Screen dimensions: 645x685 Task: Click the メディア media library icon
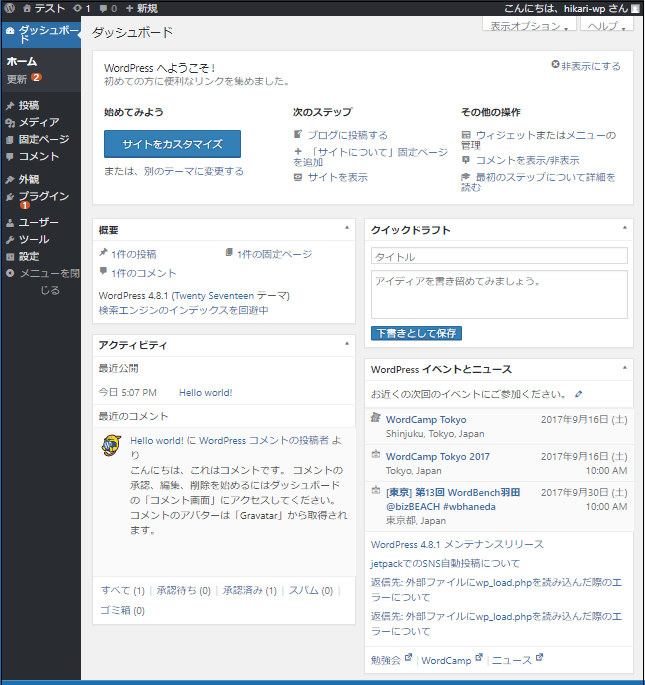point(10,123)
